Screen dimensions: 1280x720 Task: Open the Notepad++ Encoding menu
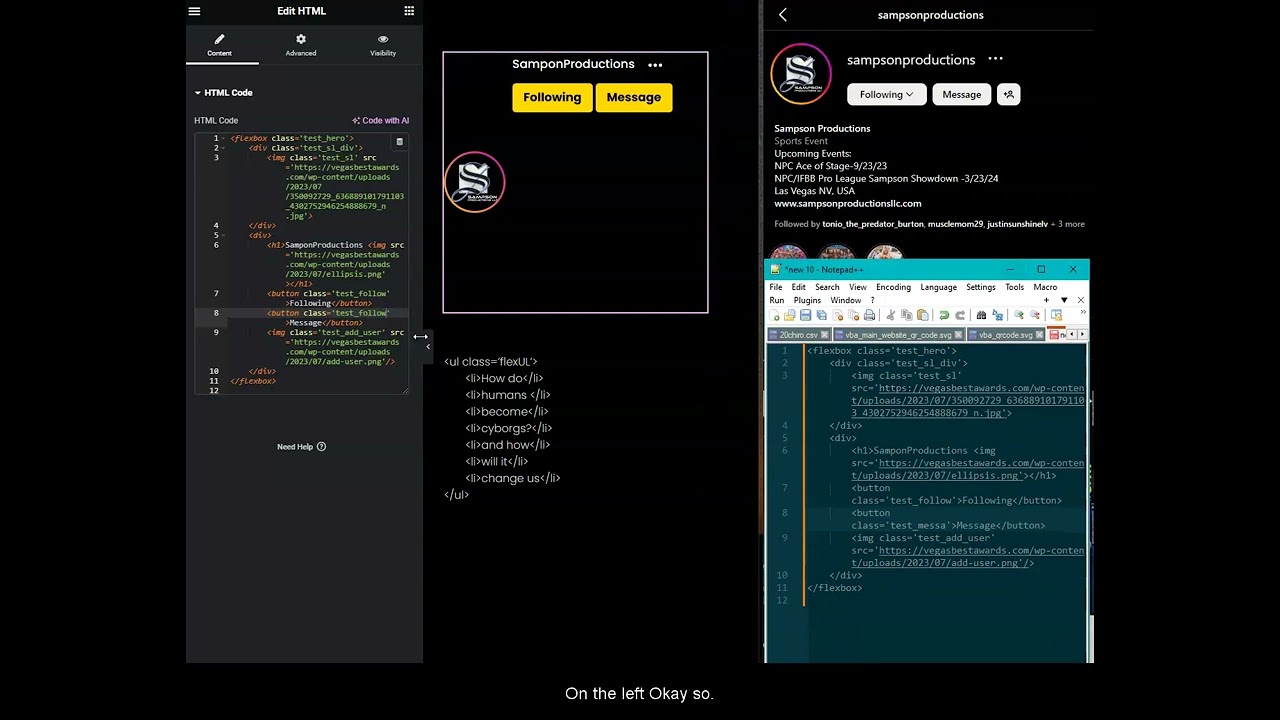[893, 287]
